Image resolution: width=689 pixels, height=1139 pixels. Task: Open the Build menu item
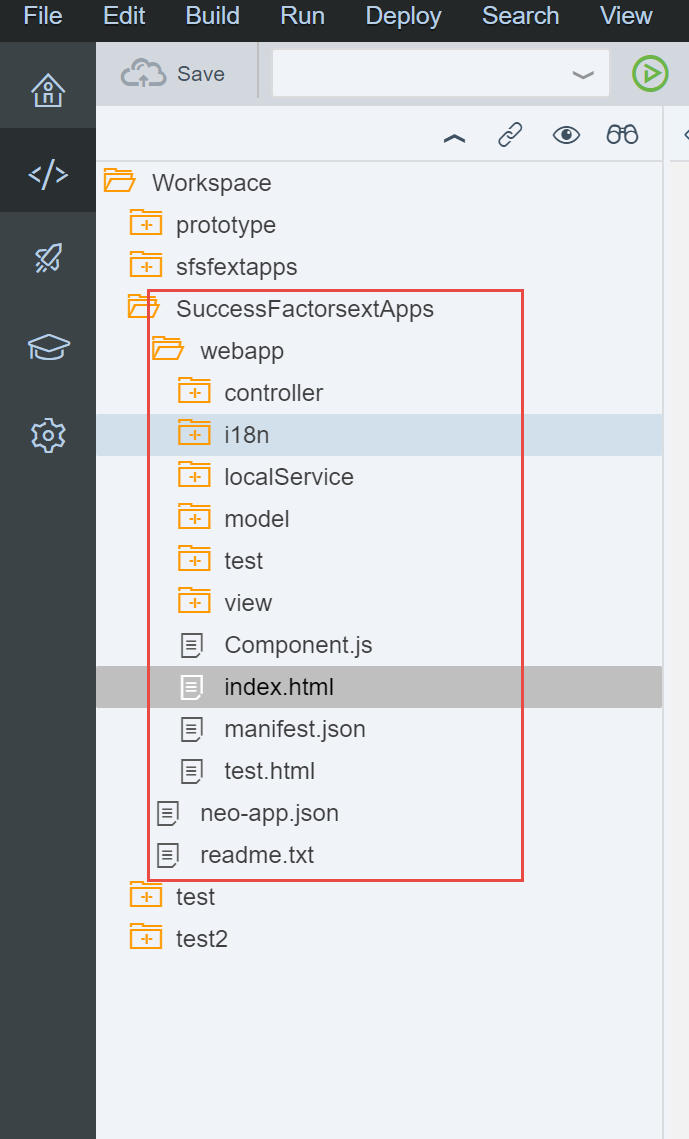211,16
